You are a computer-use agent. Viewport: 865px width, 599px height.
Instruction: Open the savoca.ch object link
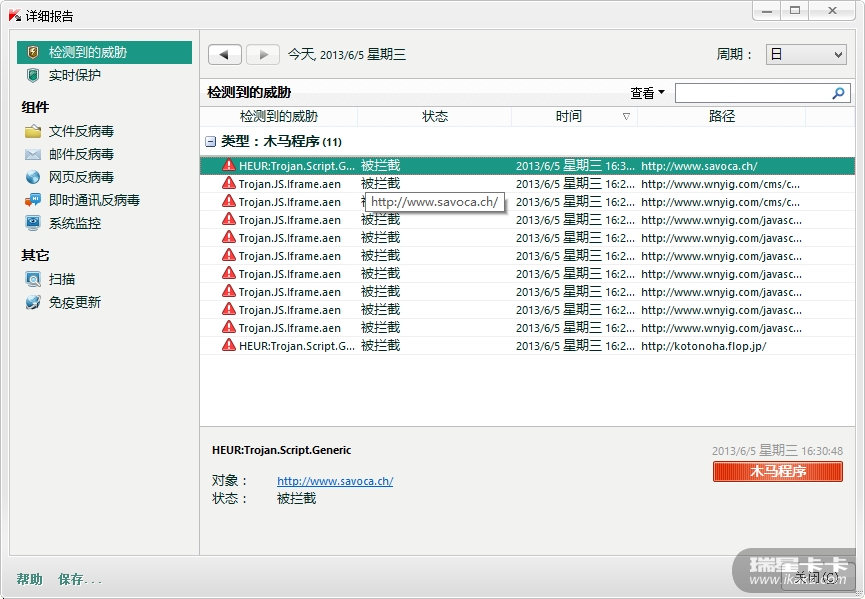[335, 481]
